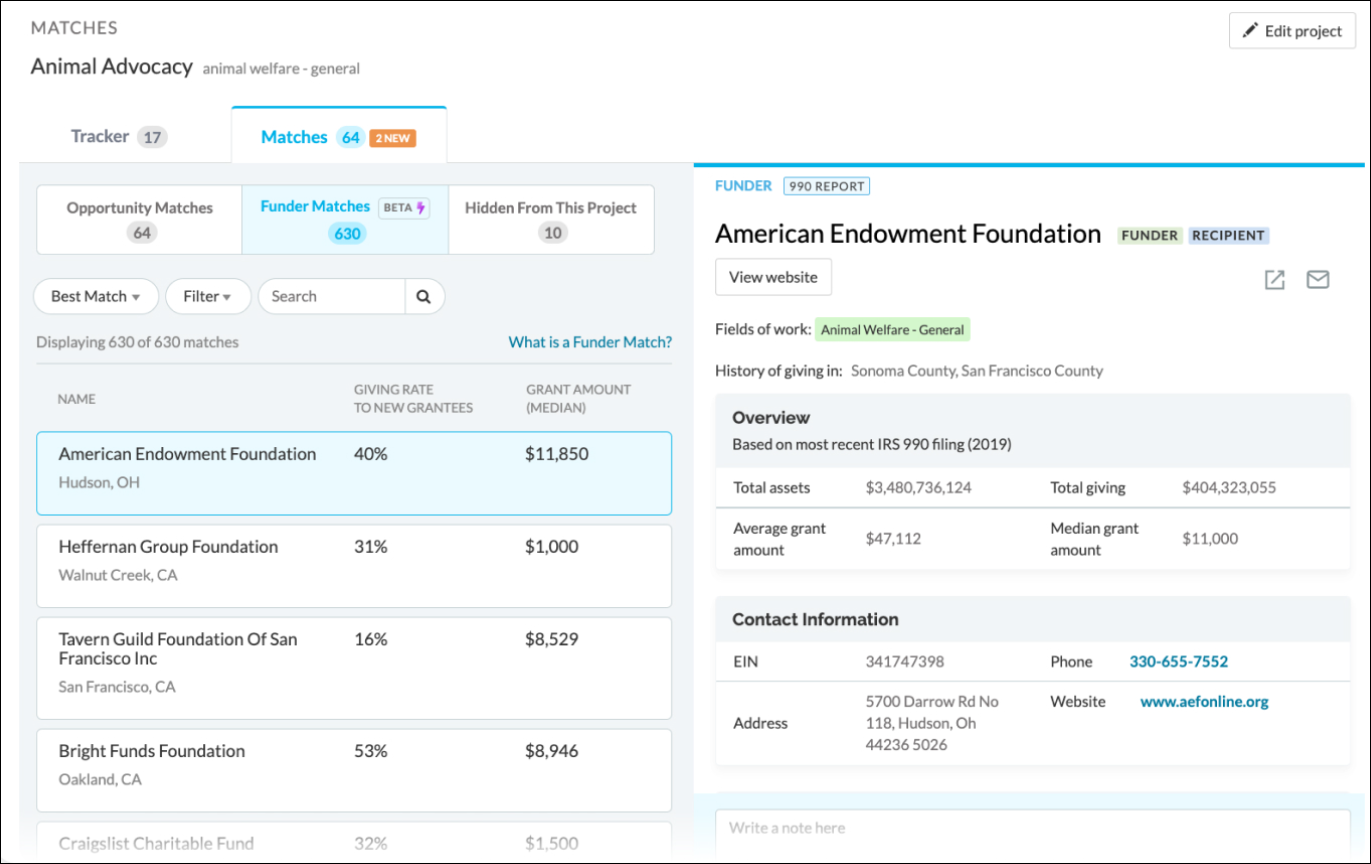Click the Walnut Creek, CA location text
The height and width of the screenshot is (864, 1371).
117,575
